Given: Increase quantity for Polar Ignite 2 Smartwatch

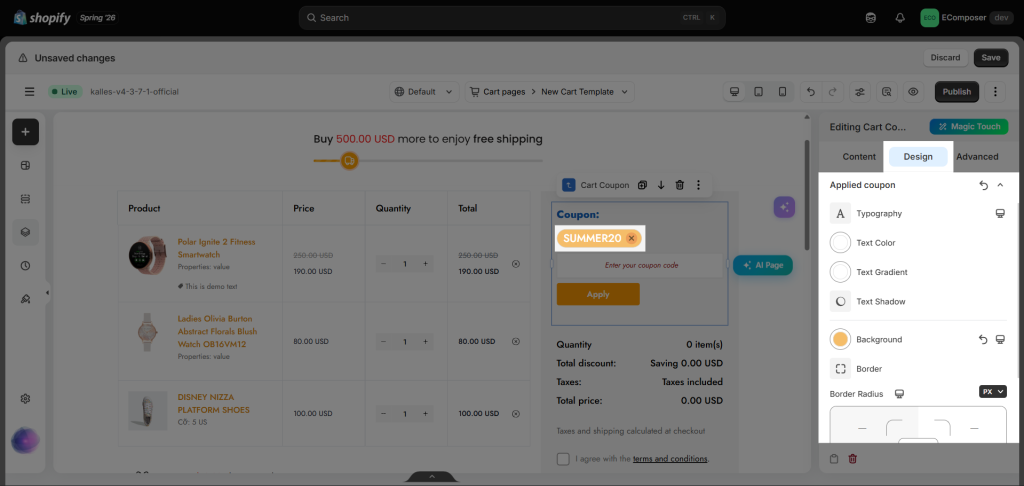Looking at the screenshot, I should [425, 264].
